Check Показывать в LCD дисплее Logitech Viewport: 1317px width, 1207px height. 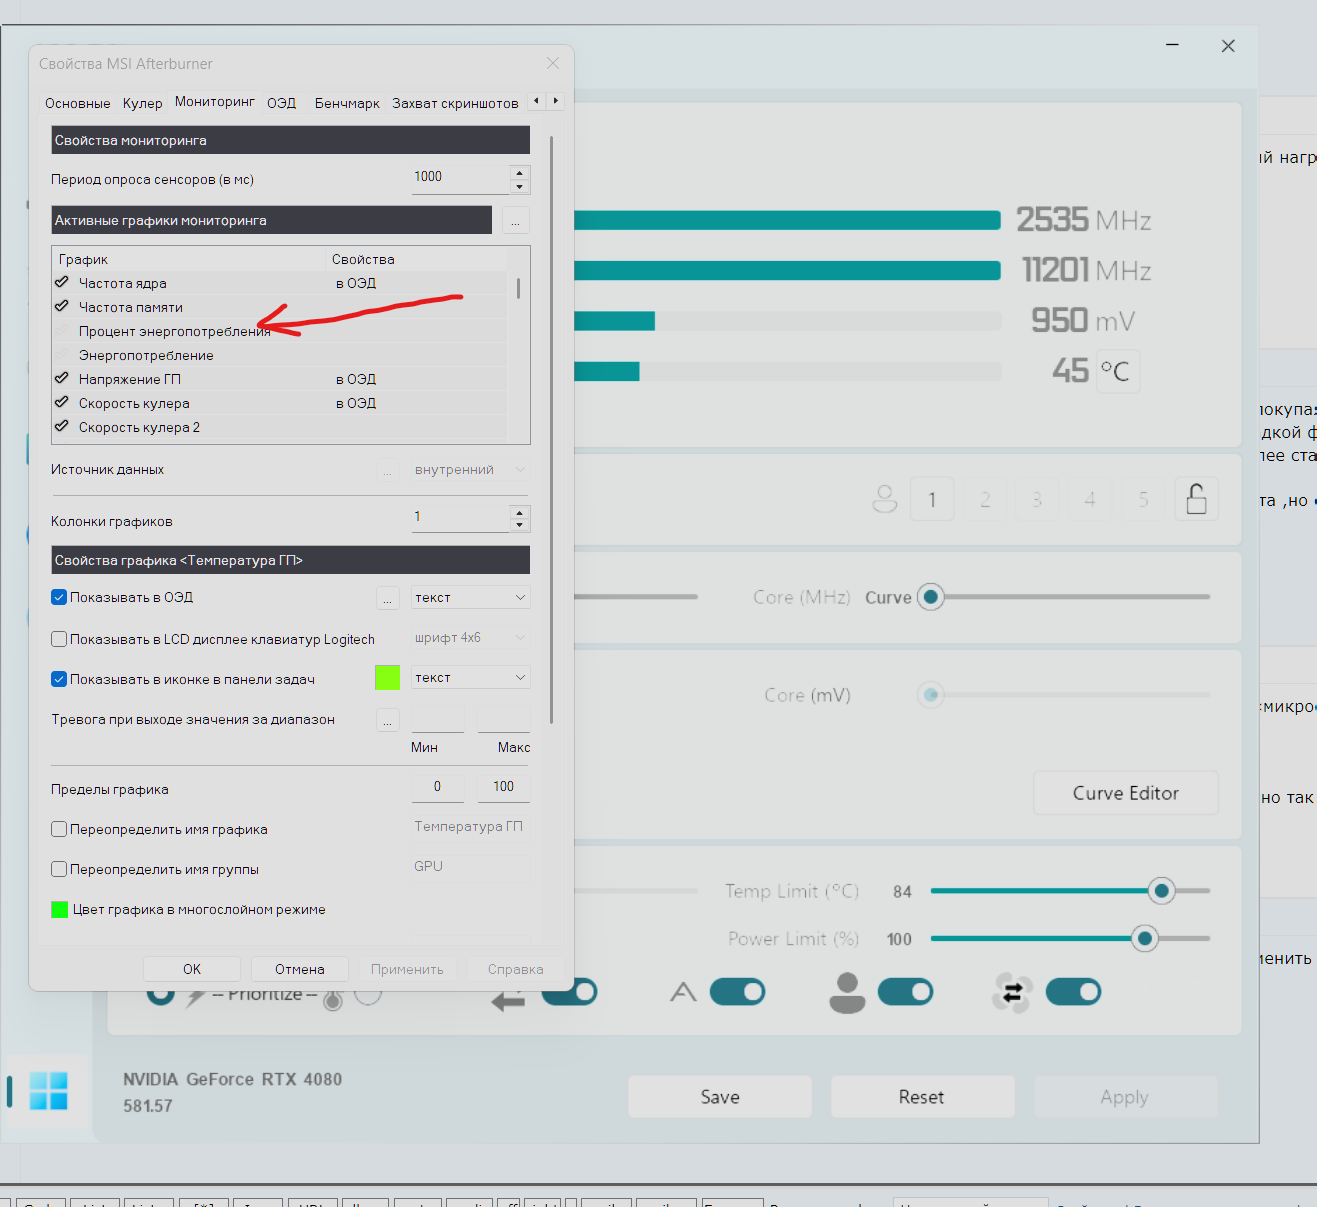[59, 639]
